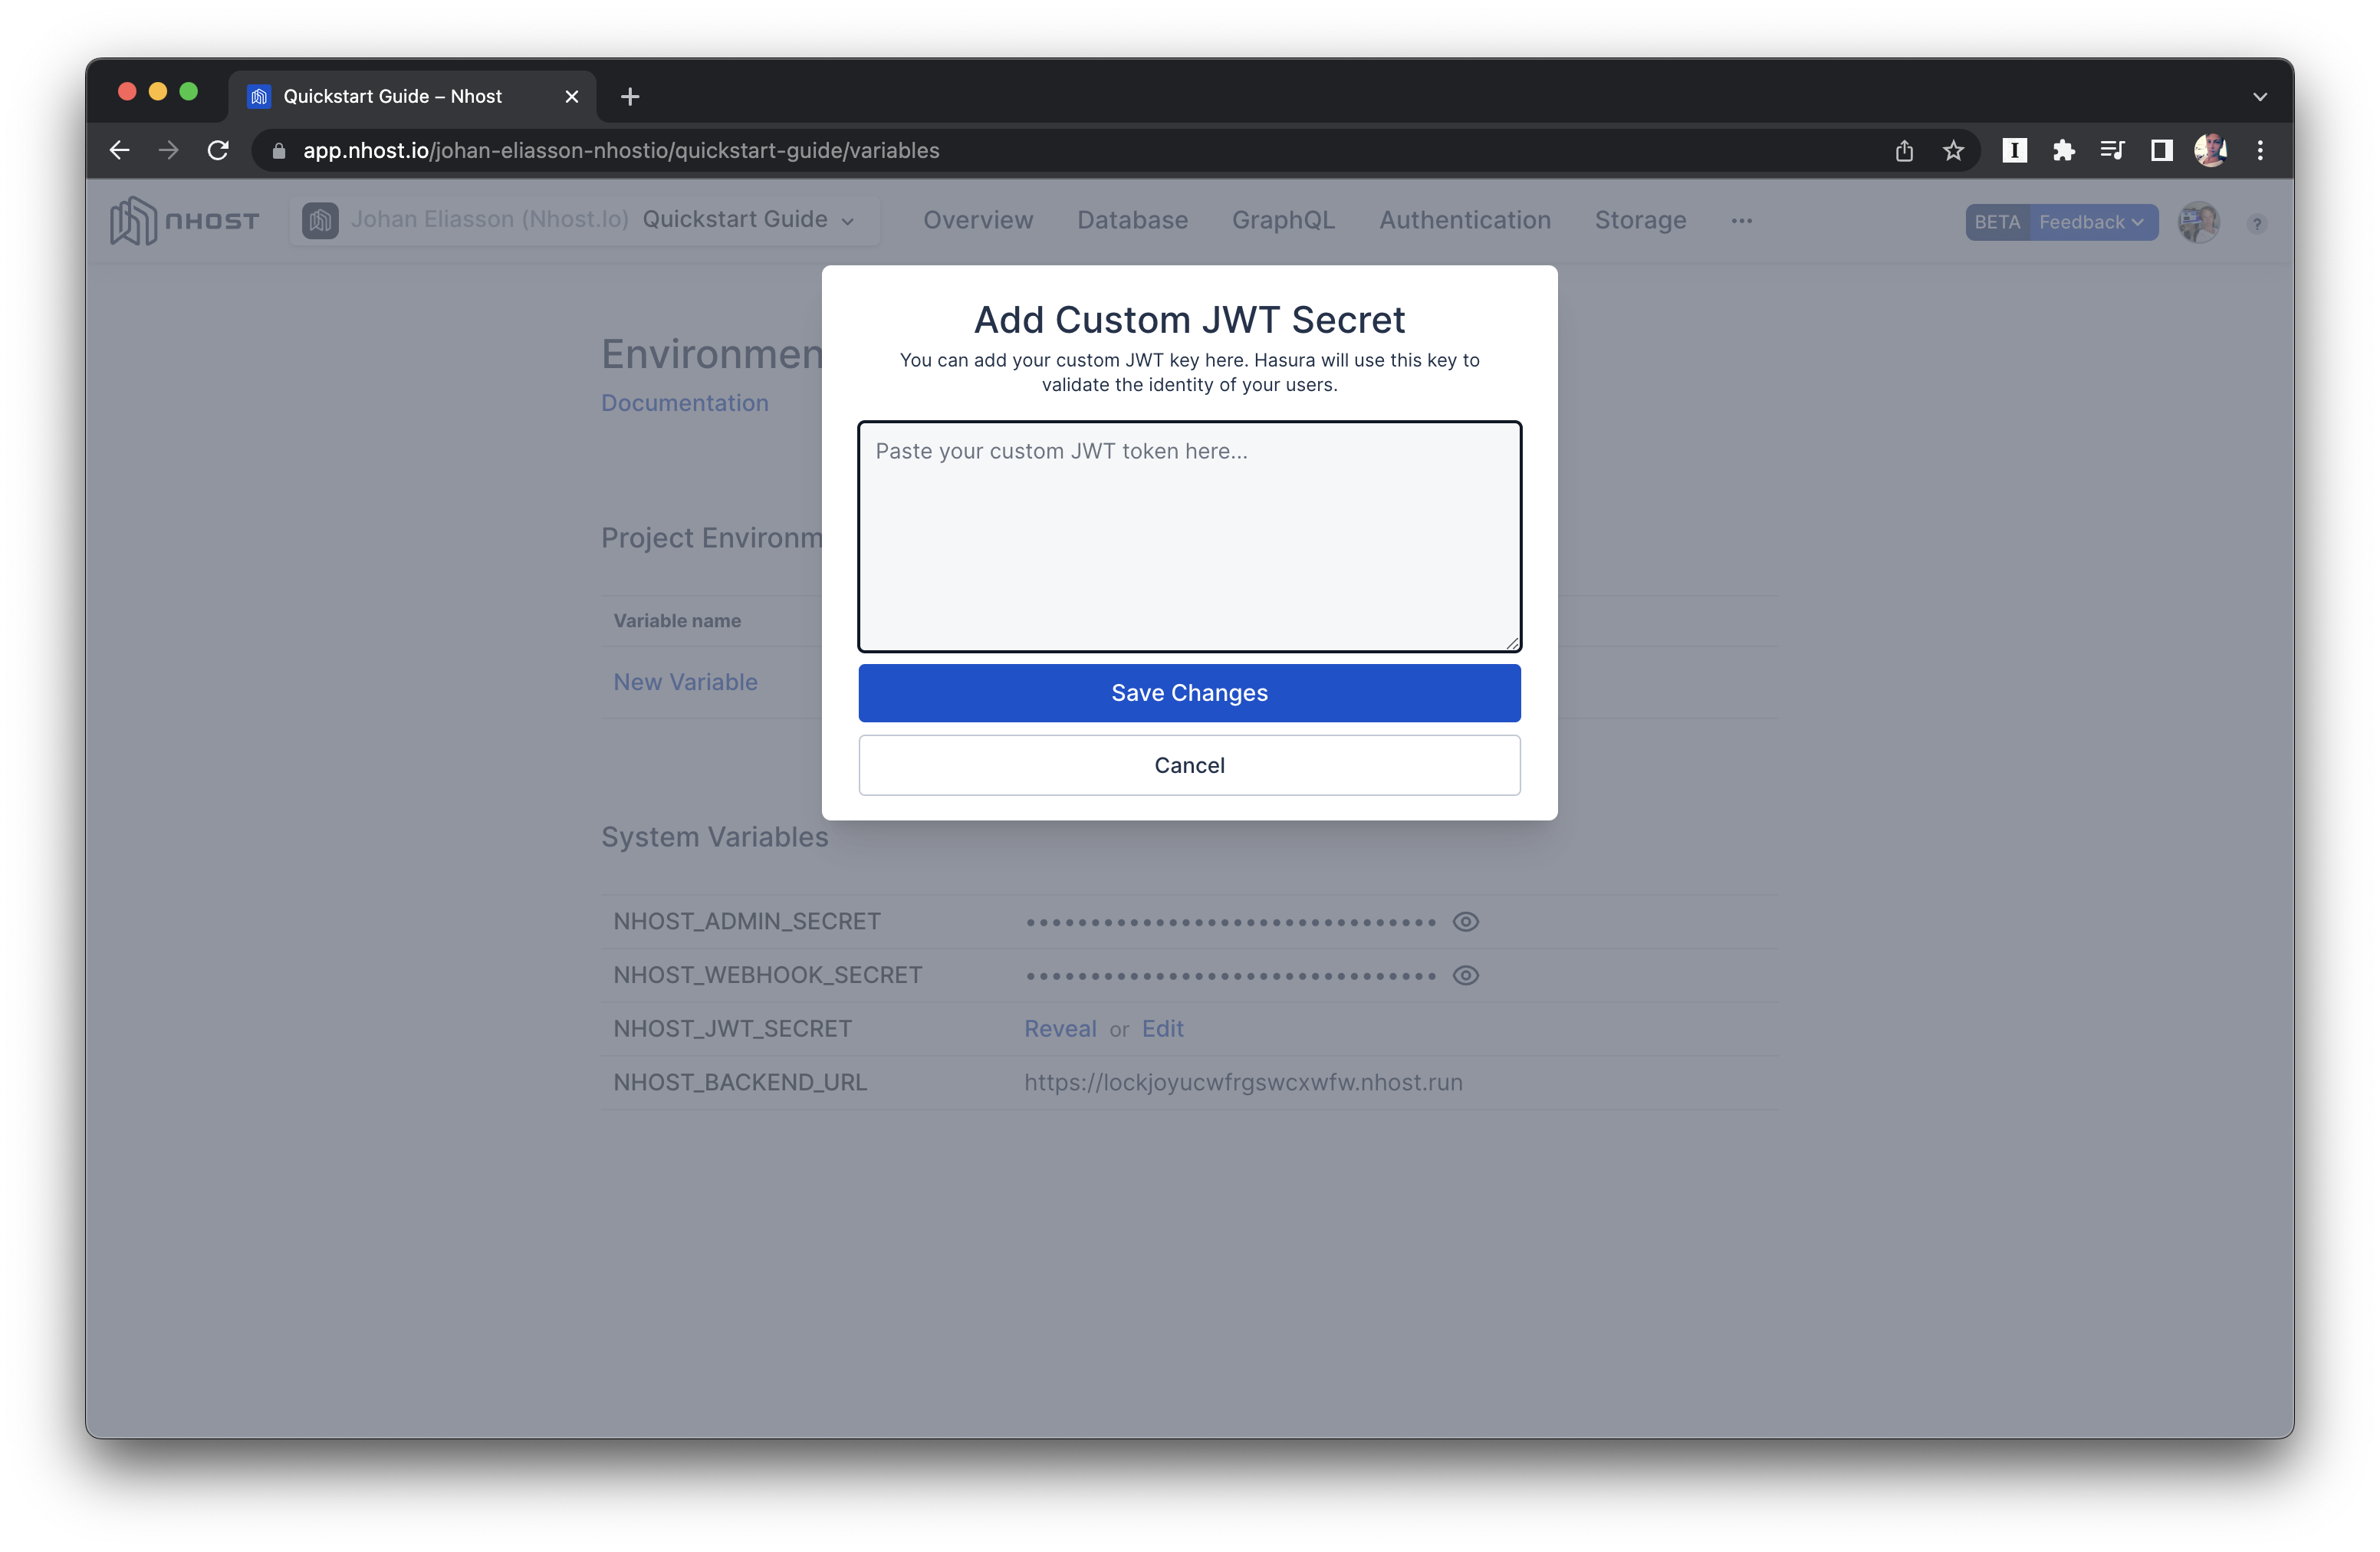Click Edit to modify NHOST_JWT_SECRET

(x=1161, y=1028)
